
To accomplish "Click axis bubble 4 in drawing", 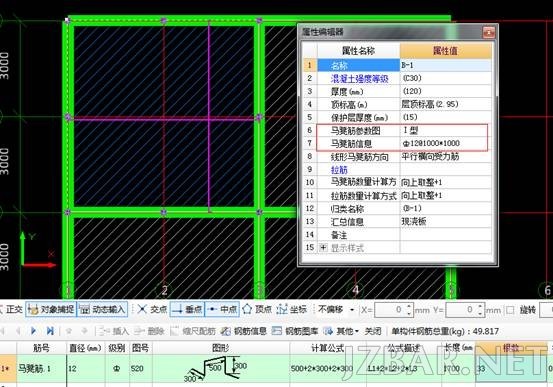I will [356, 290].
